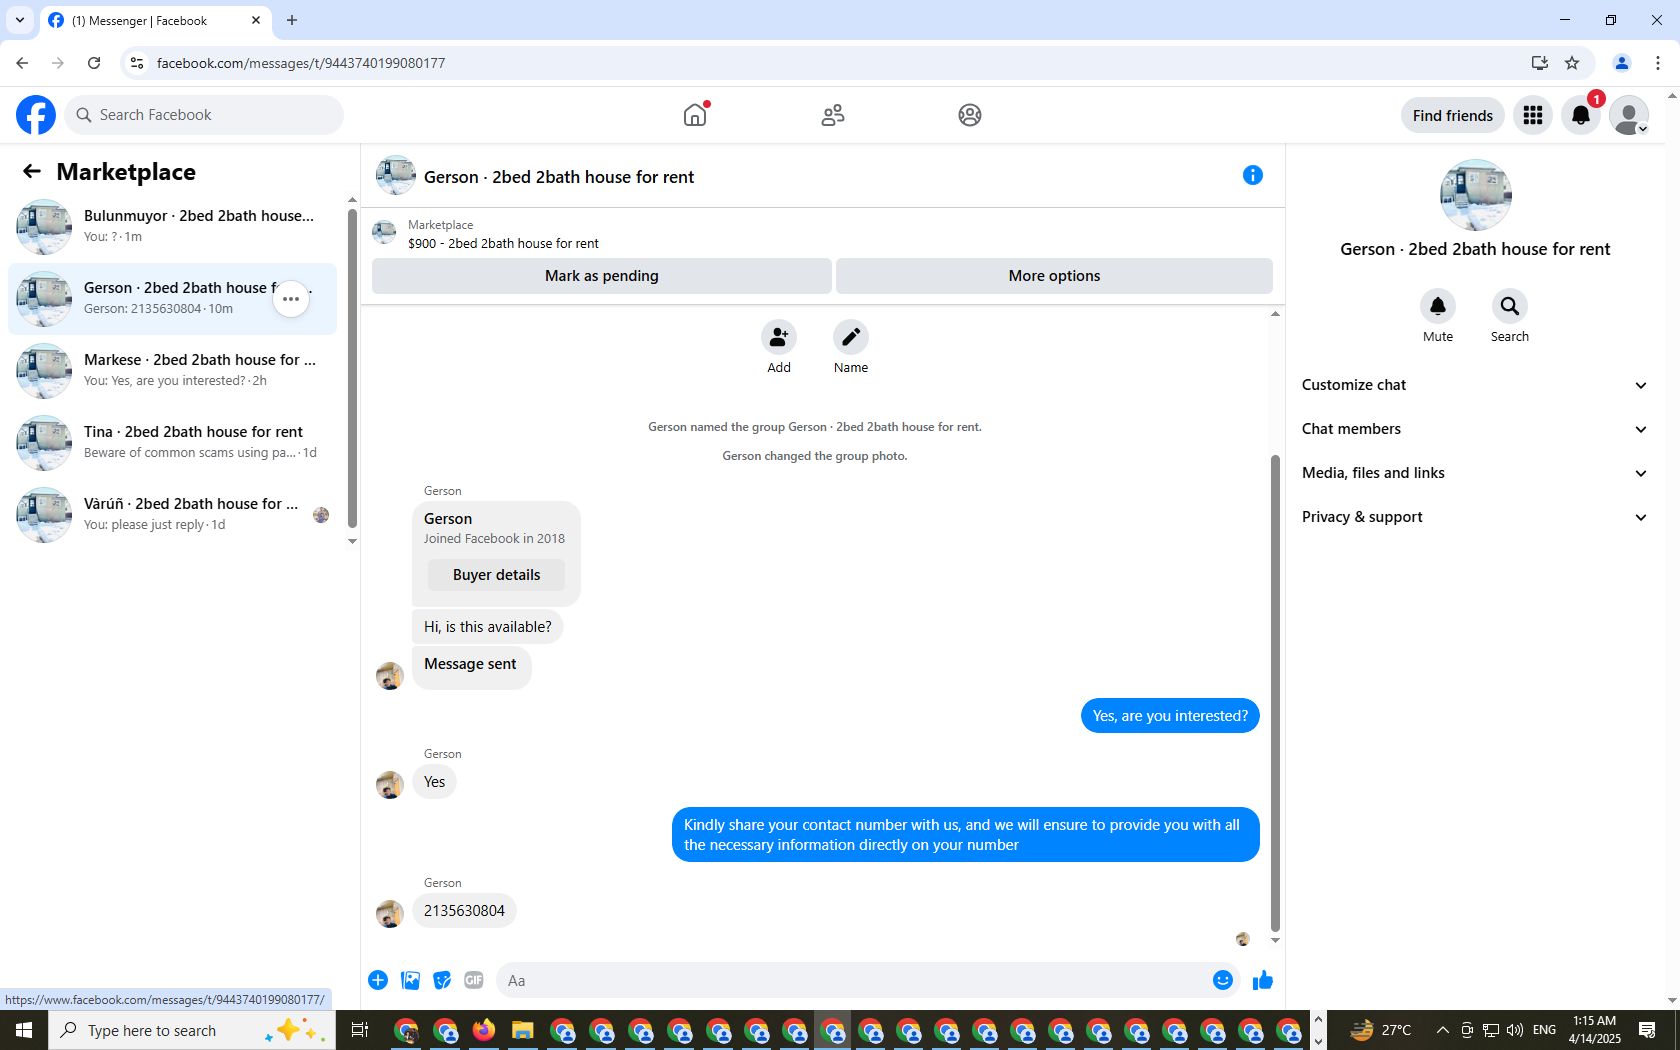The height and width of the screenshot is (1050, 1680).
Task: Open the Facebook menu grid icon
Action: coord(1533,115)
